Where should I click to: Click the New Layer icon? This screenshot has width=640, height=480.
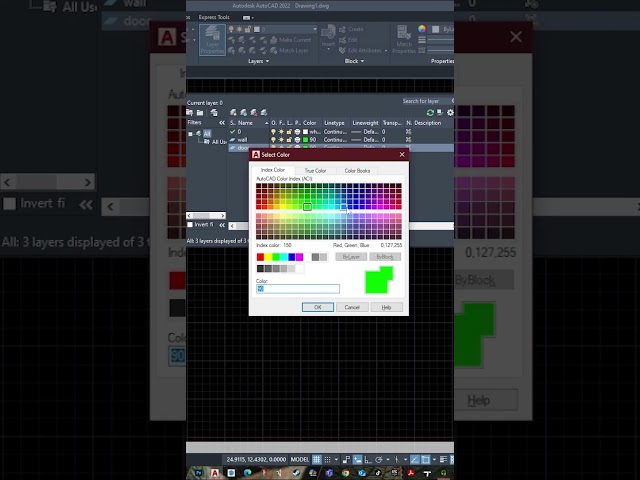click(x=233, y=112)
